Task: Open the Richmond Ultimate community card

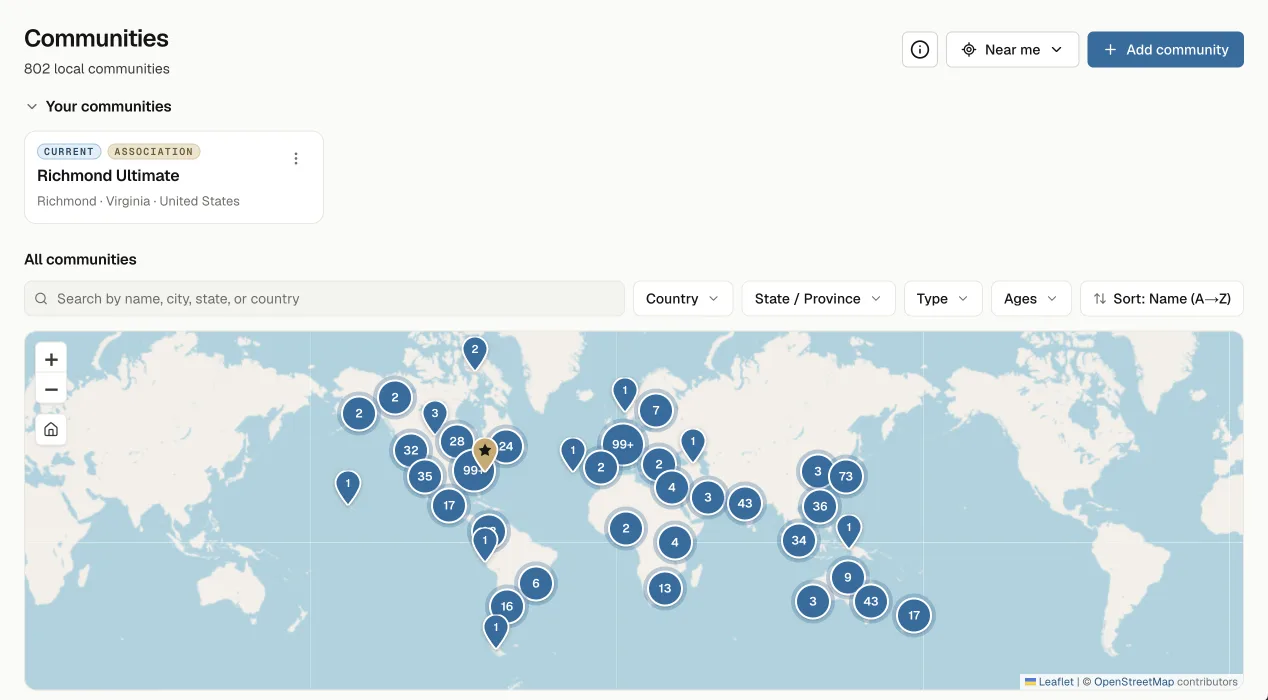Action: coord(174,177)
